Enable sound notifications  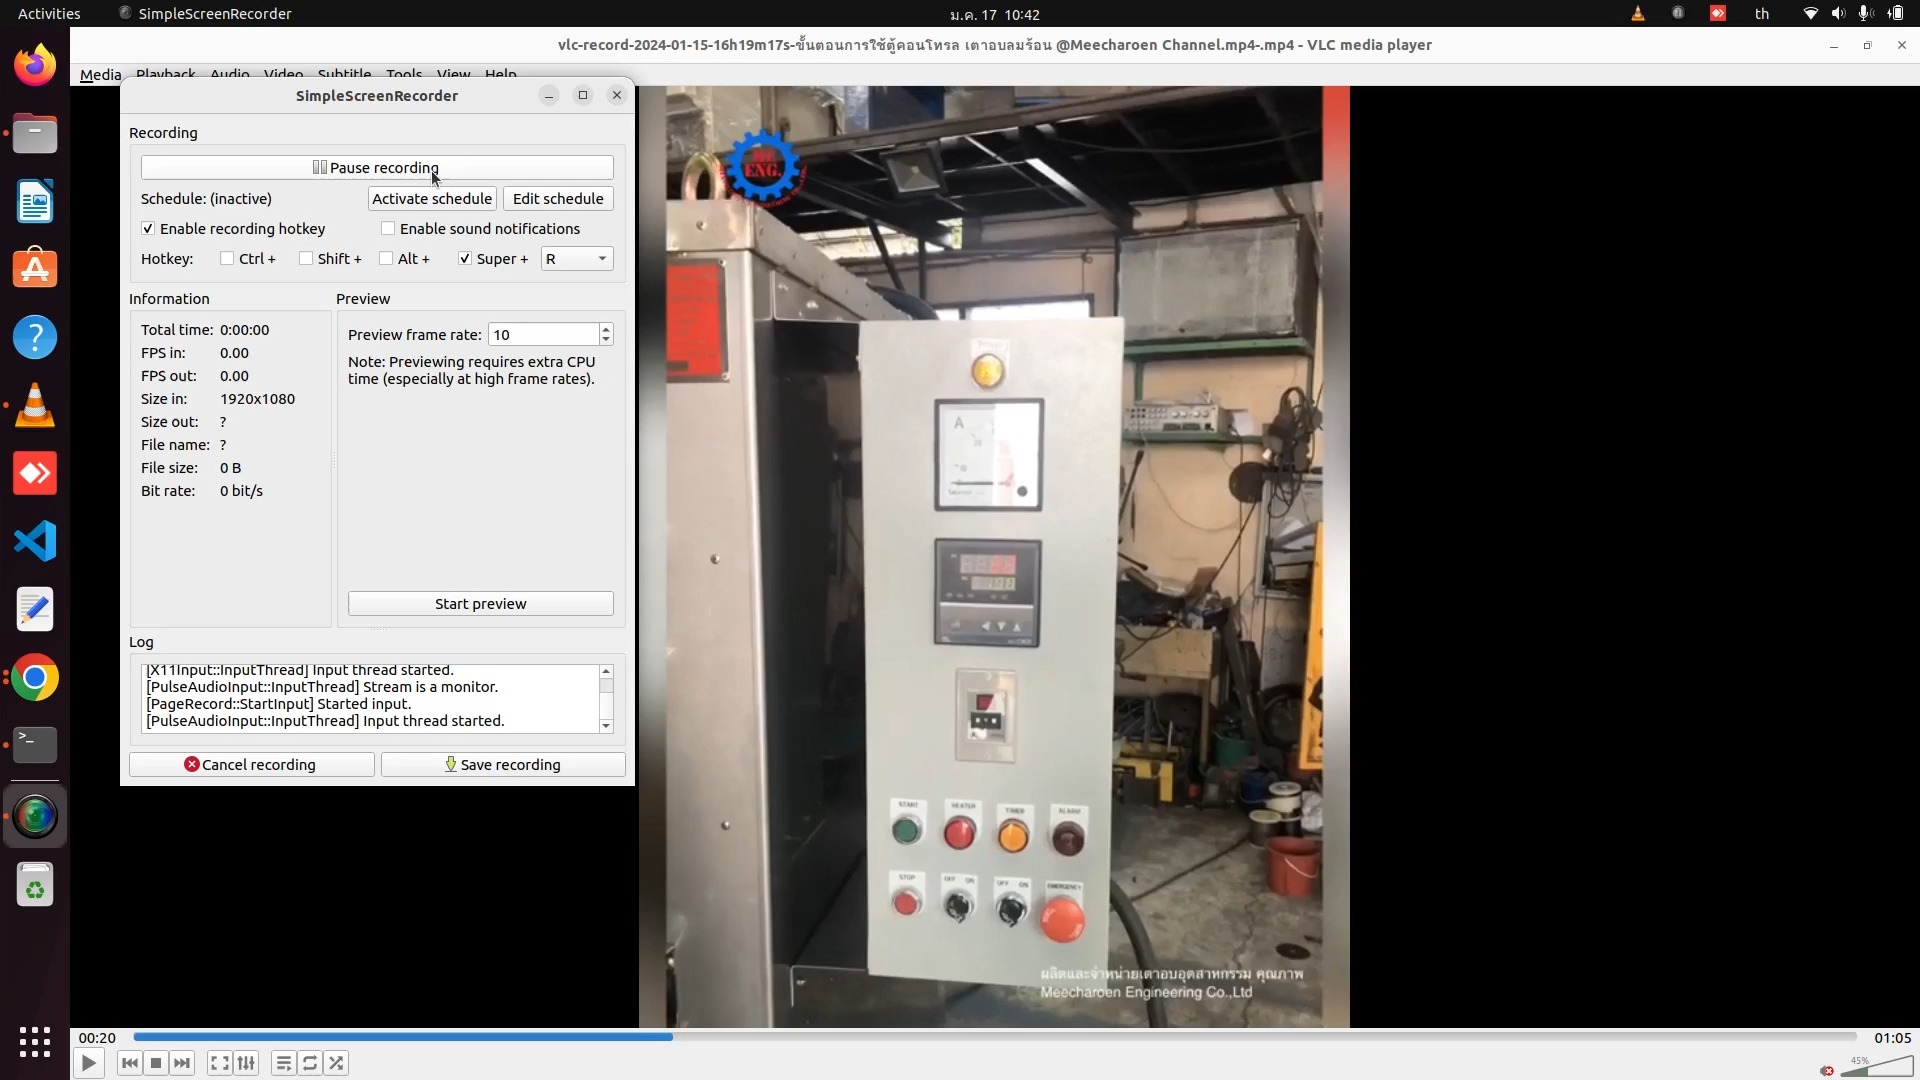389,228
